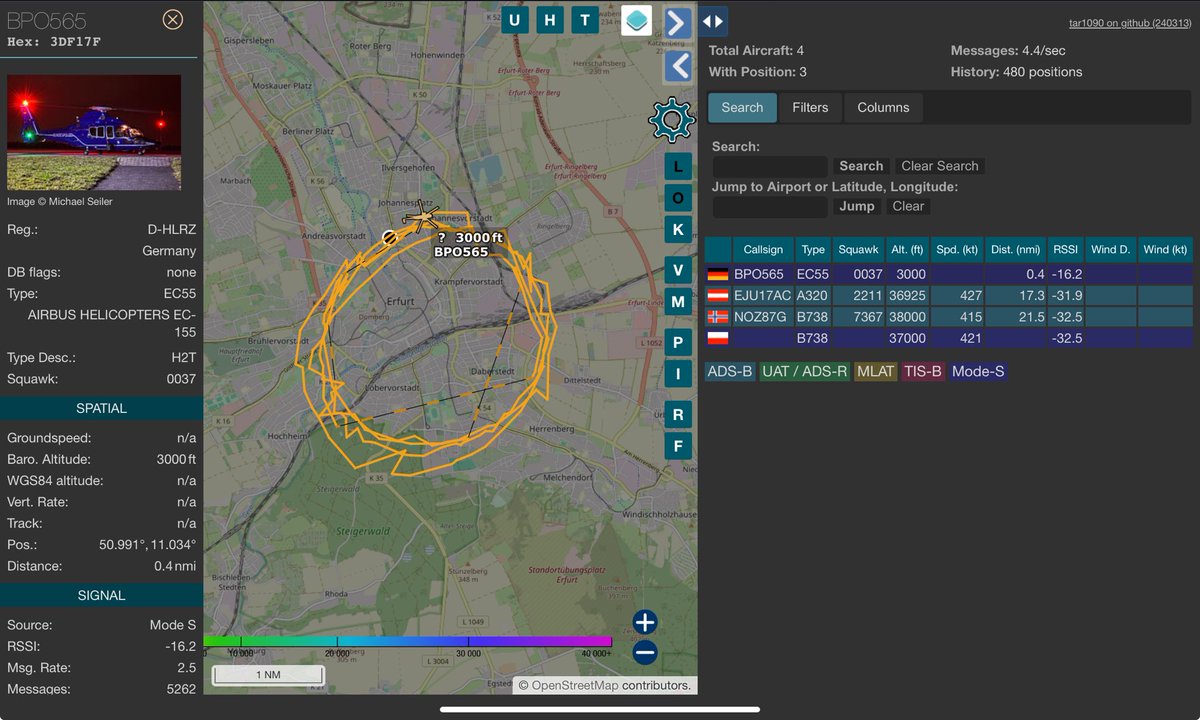Switch to the Search tab

742,107
